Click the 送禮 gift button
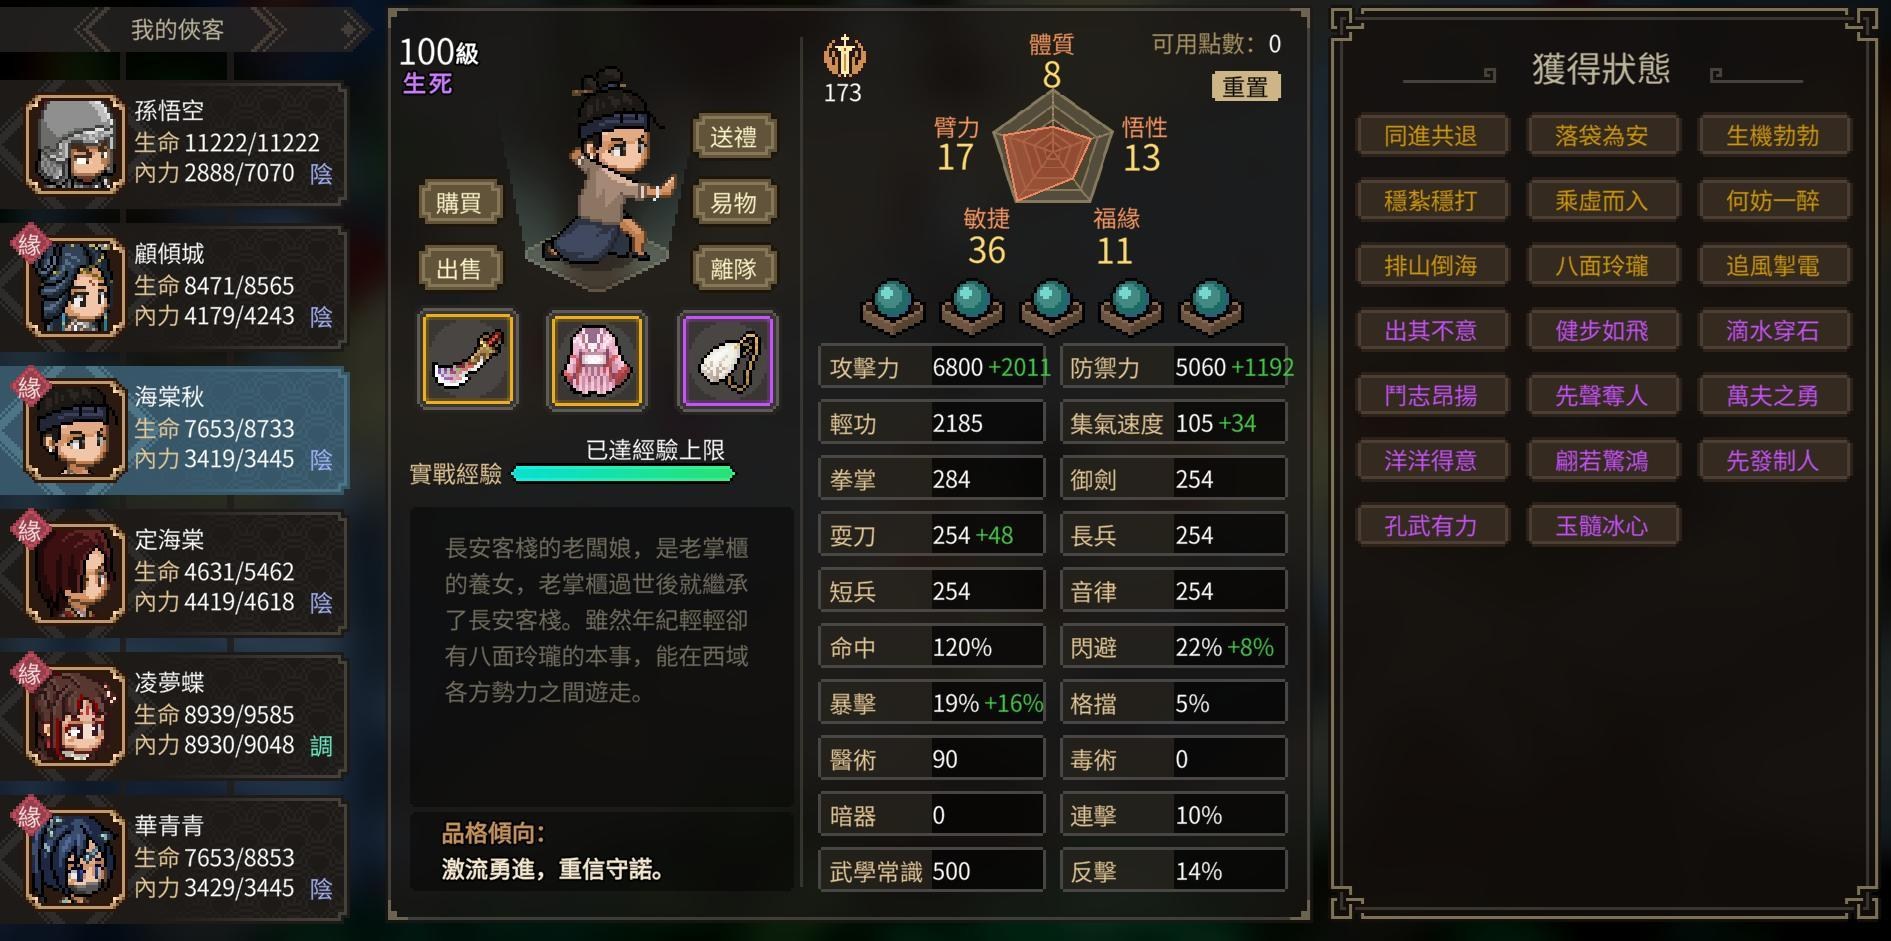1891x941 pixels. 734,137
